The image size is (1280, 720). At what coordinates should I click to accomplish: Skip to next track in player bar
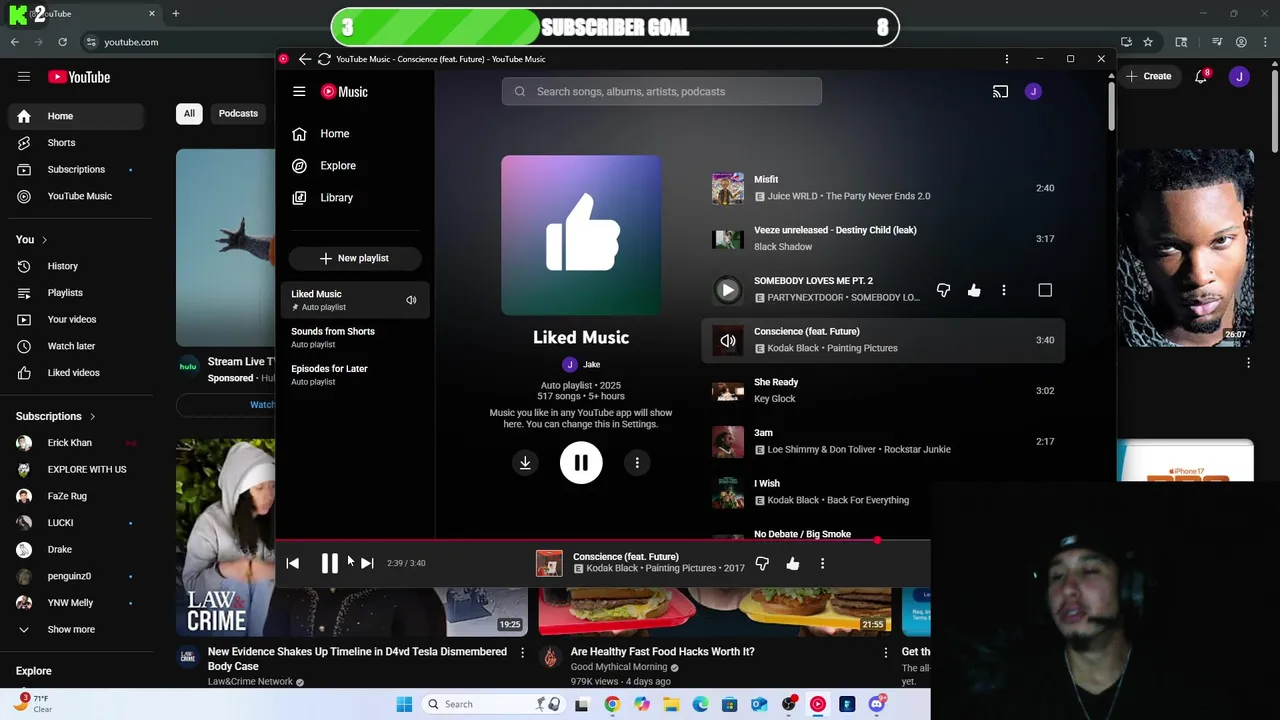[367, 563]
